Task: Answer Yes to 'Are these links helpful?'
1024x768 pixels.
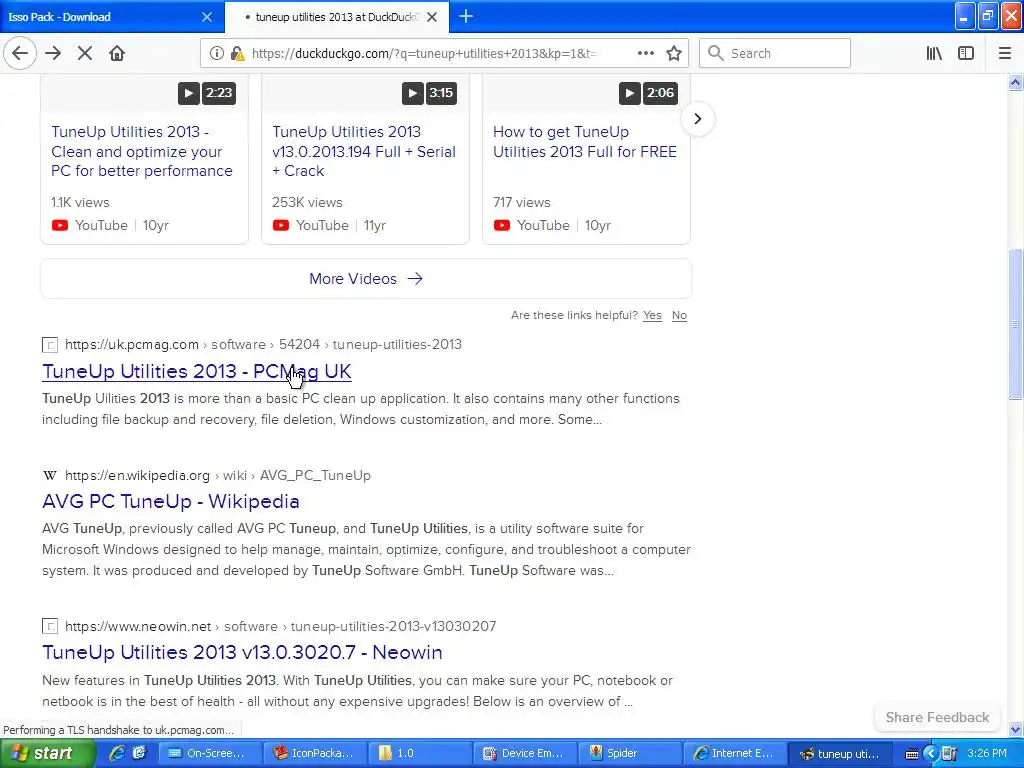Action: (x=652, y=315)
